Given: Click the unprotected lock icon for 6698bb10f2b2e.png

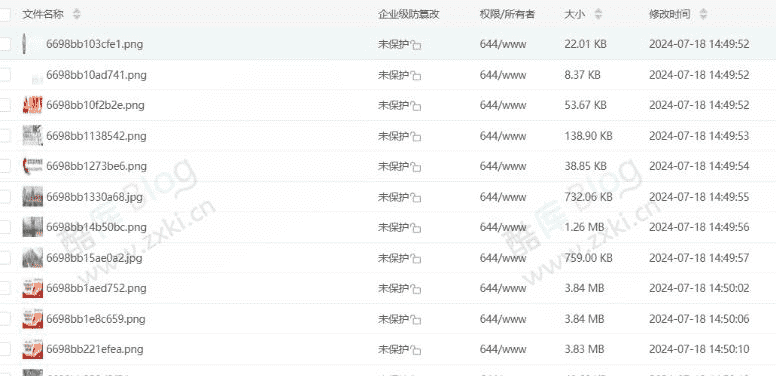Looking at the screenshot, I should (x=416, y=107).
